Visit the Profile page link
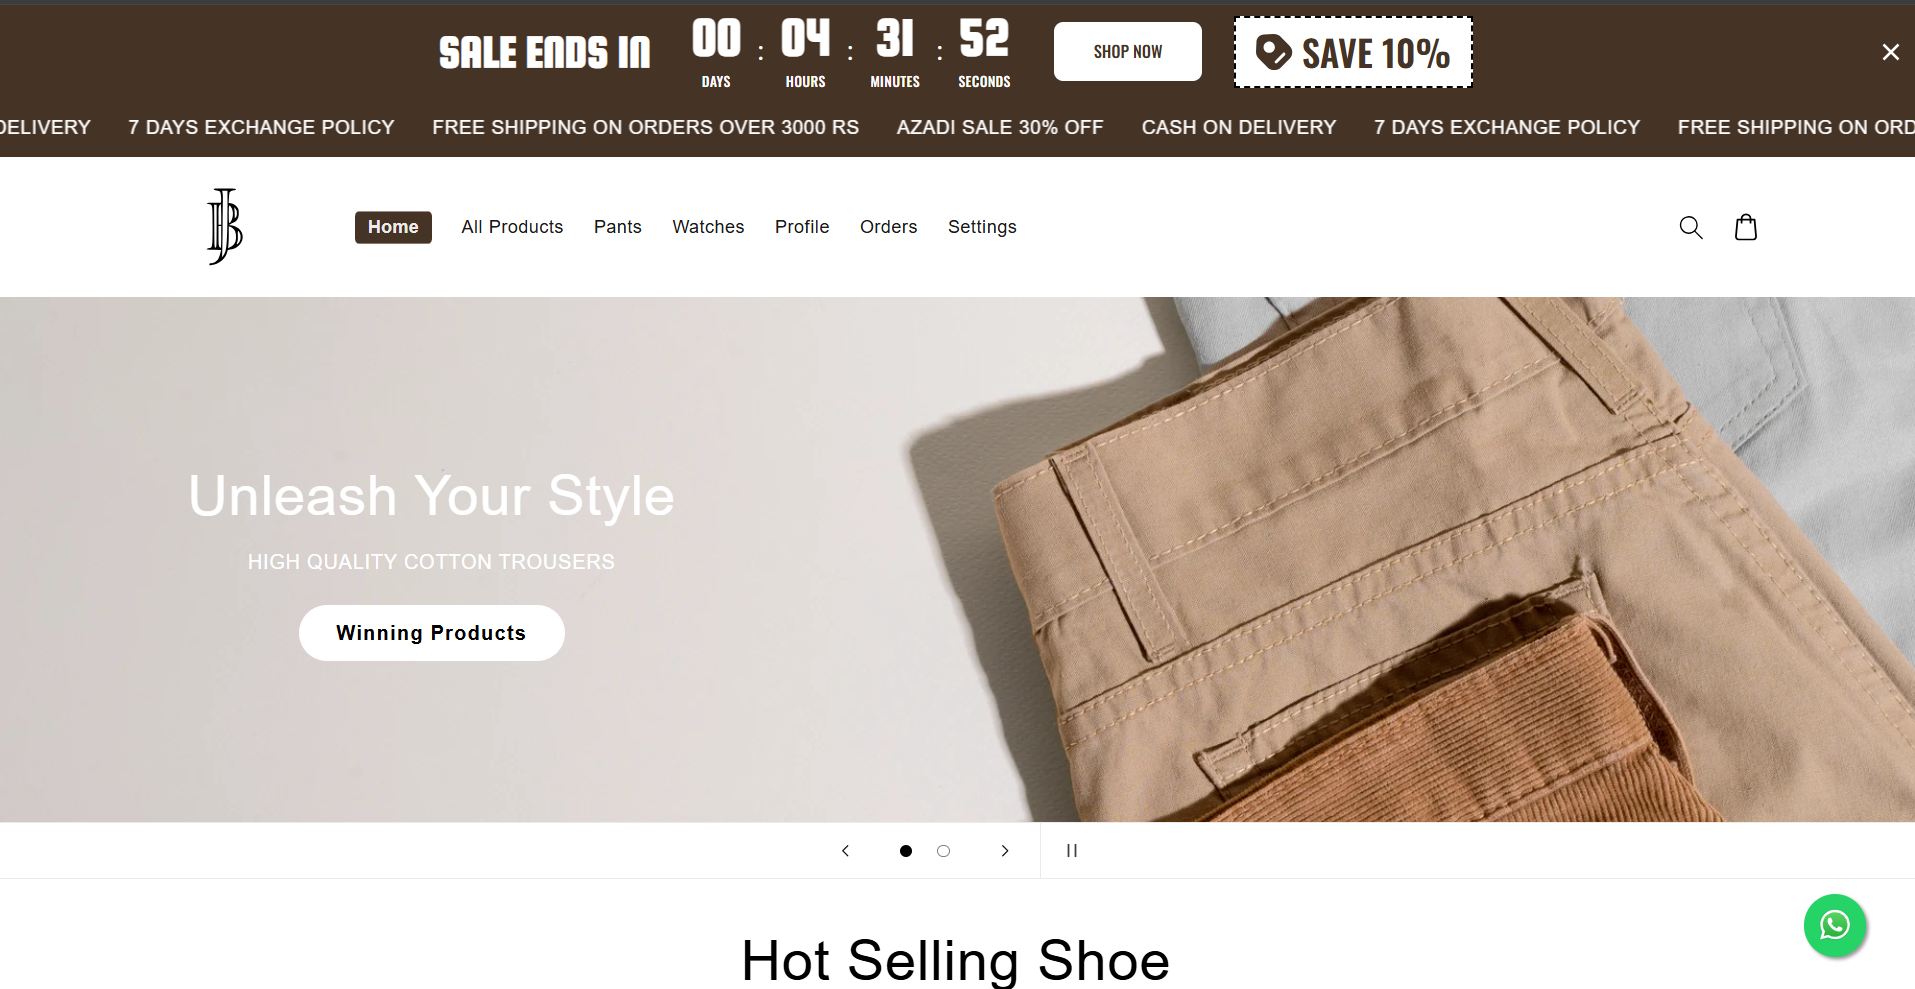The height and width of the screenshot is (989, 1915). [x=802, y=227]
